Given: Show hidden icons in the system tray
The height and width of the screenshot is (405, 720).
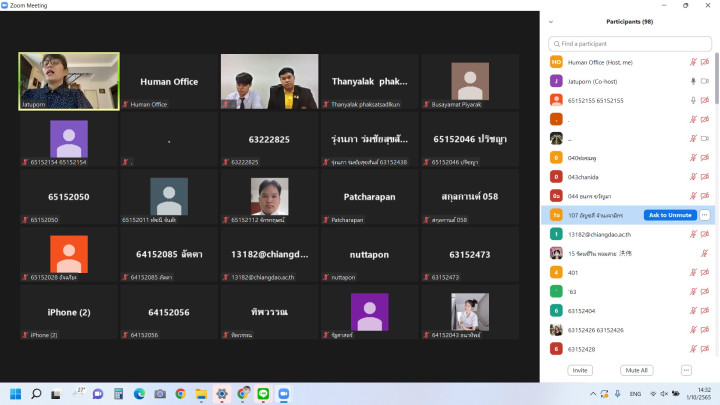Looking at the screenshot, I should click(x=593, y=394).
